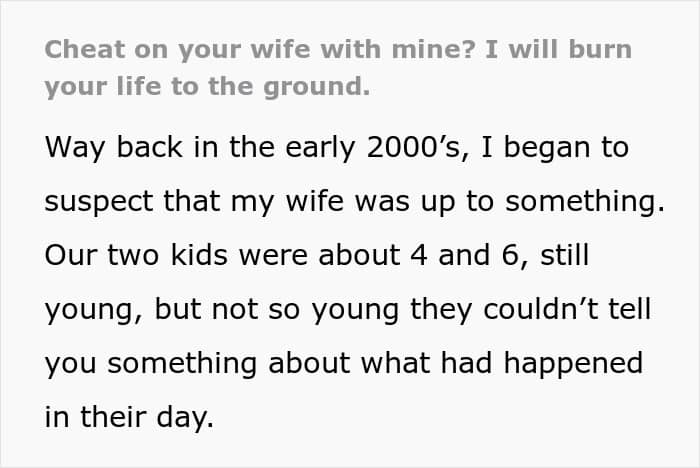Click the word "young," starting the fourth line
Image resolution: width=700 pixels, height=468 pixels.
(94, 310)
